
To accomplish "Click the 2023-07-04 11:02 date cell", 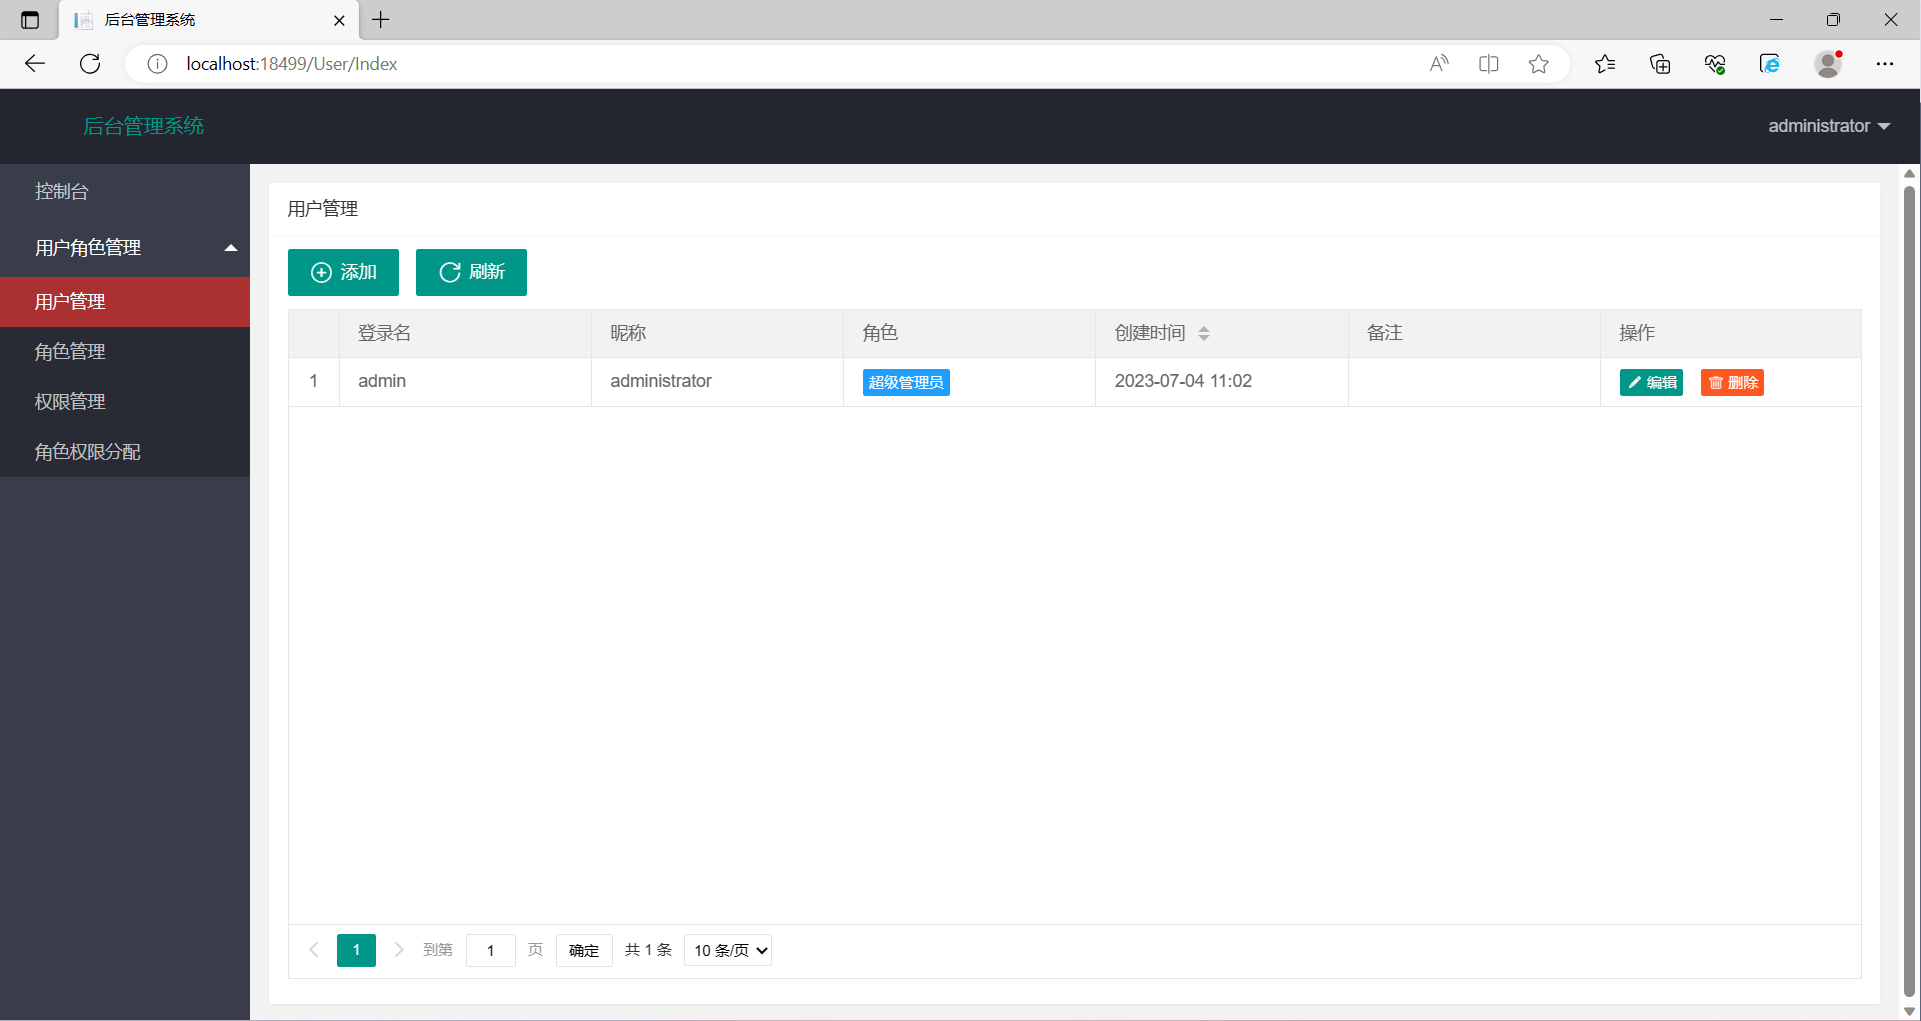I will click(x=1221, y=382).
